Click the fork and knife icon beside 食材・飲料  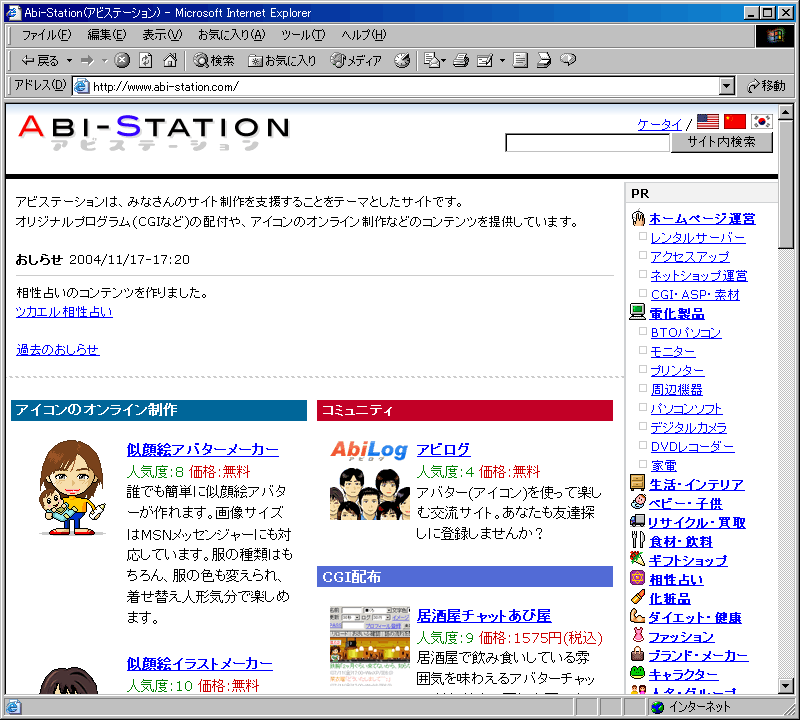tap(638, 540)
